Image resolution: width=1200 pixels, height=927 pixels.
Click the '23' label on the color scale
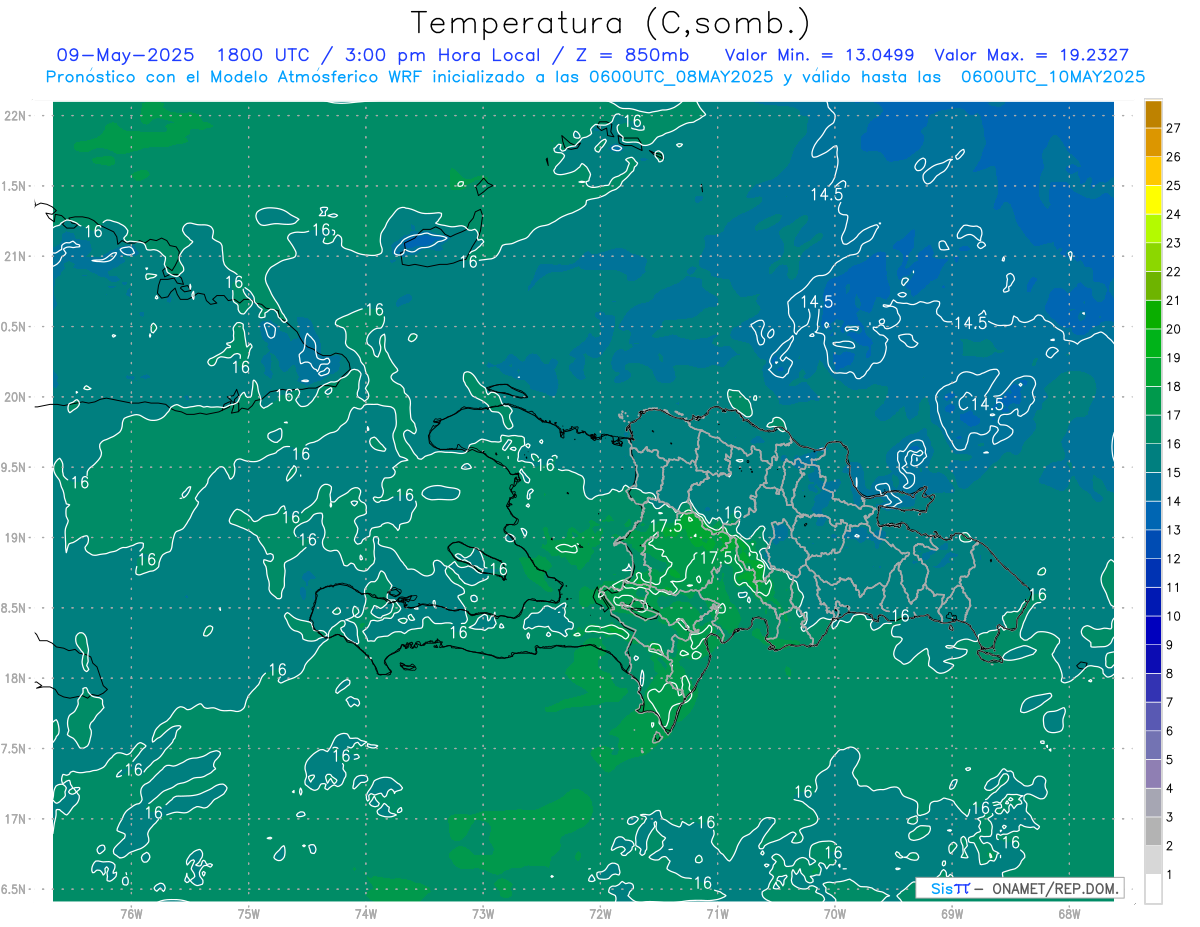[1174, 243]
